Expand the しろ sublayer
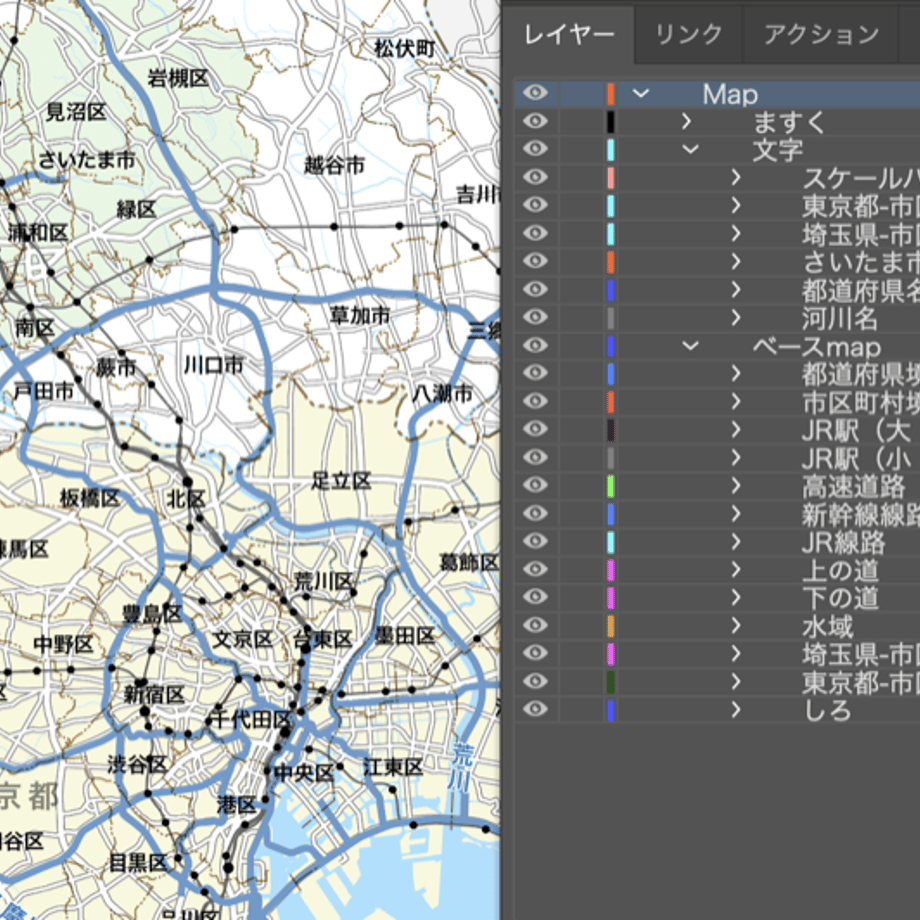This screenshot has height=920, width=920. [x=736, y=709]
